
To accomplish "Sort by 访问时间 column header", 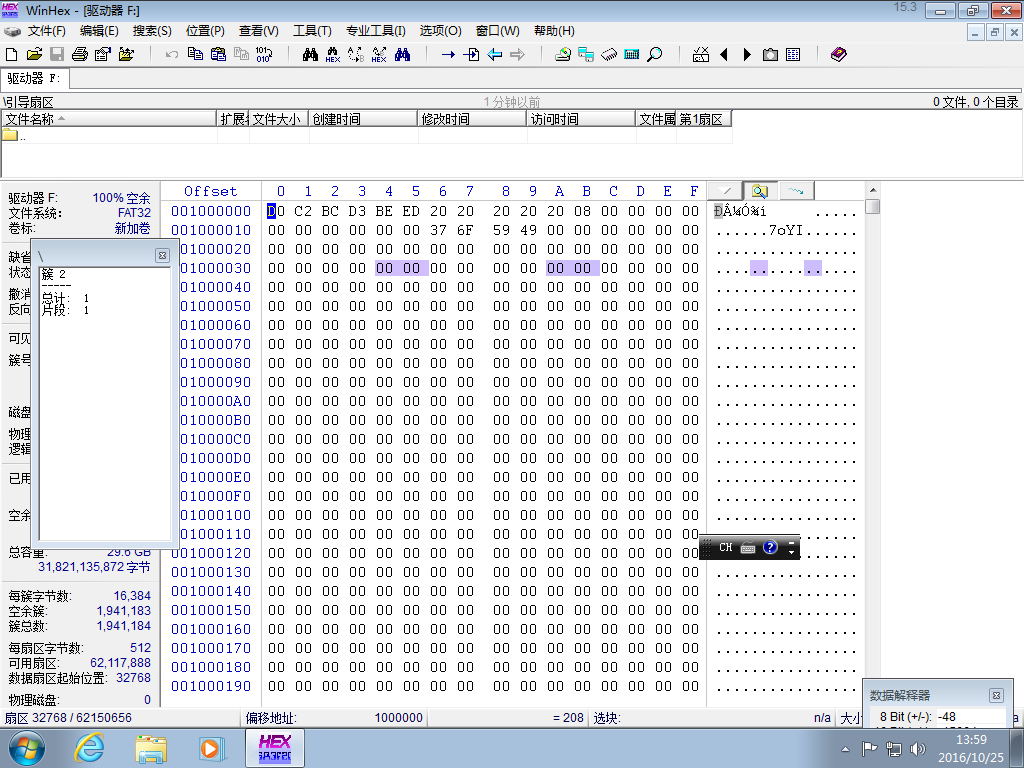I will point(581,119).
